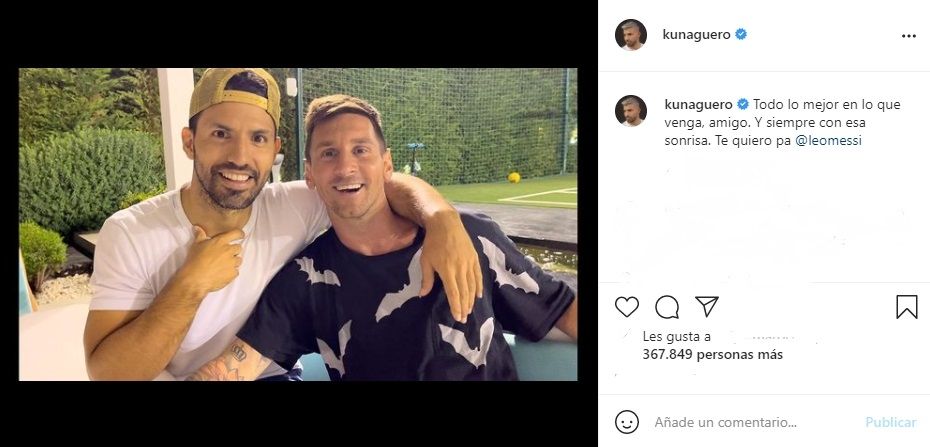Like the post with the heart icon

pyautogui.click(x=627, y=307)
